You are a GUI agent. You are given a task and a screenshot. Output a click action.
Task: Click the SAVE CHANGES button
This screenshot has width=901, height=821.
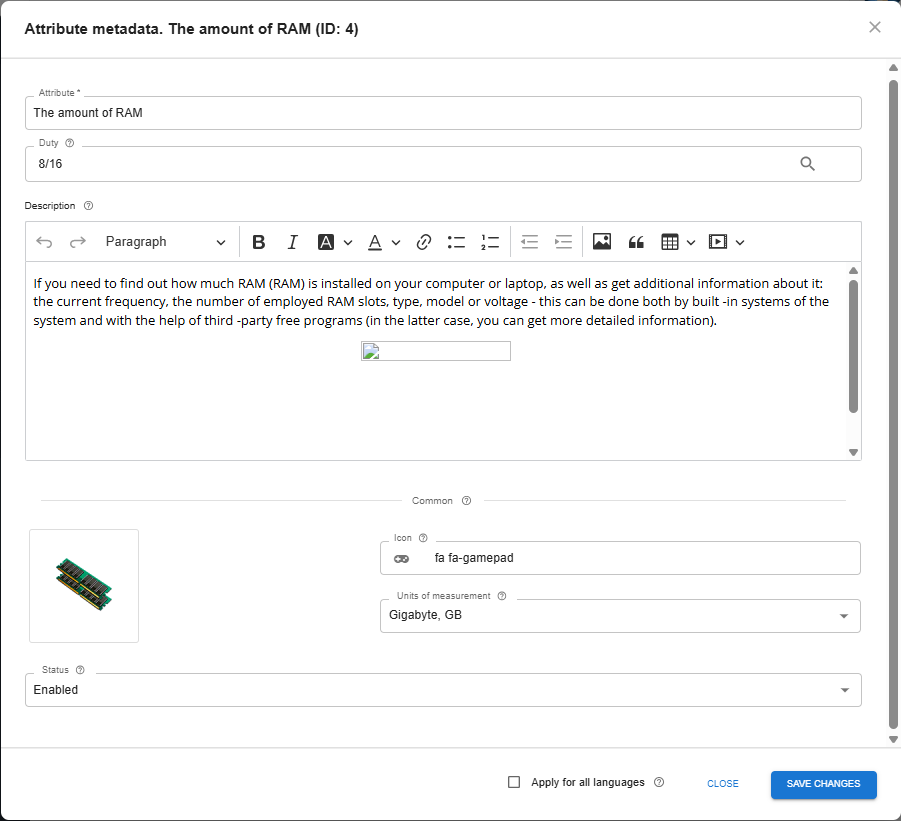click(x=823, y=784)
